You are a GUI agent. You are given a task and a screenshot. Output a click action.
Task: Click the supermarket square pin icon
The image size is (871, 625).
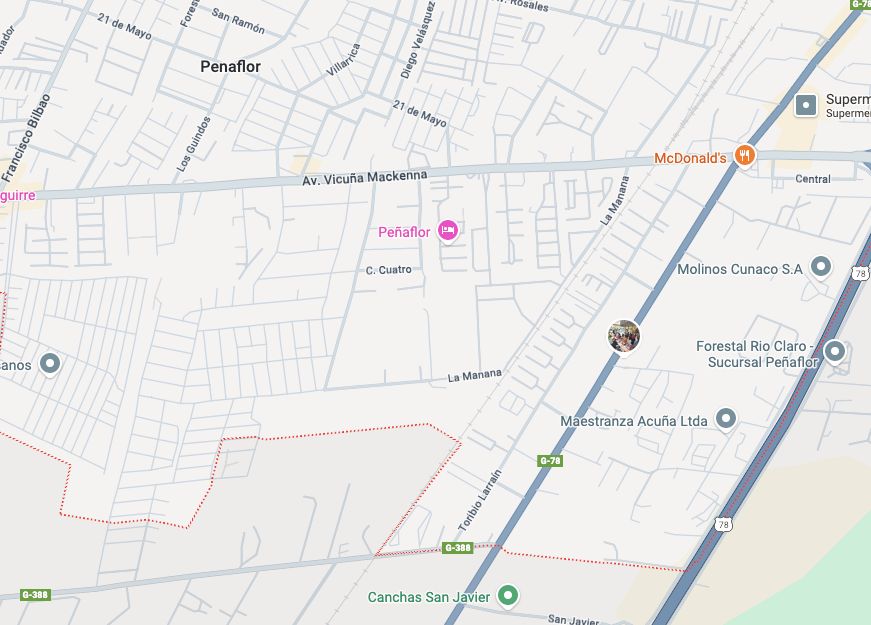805,105
